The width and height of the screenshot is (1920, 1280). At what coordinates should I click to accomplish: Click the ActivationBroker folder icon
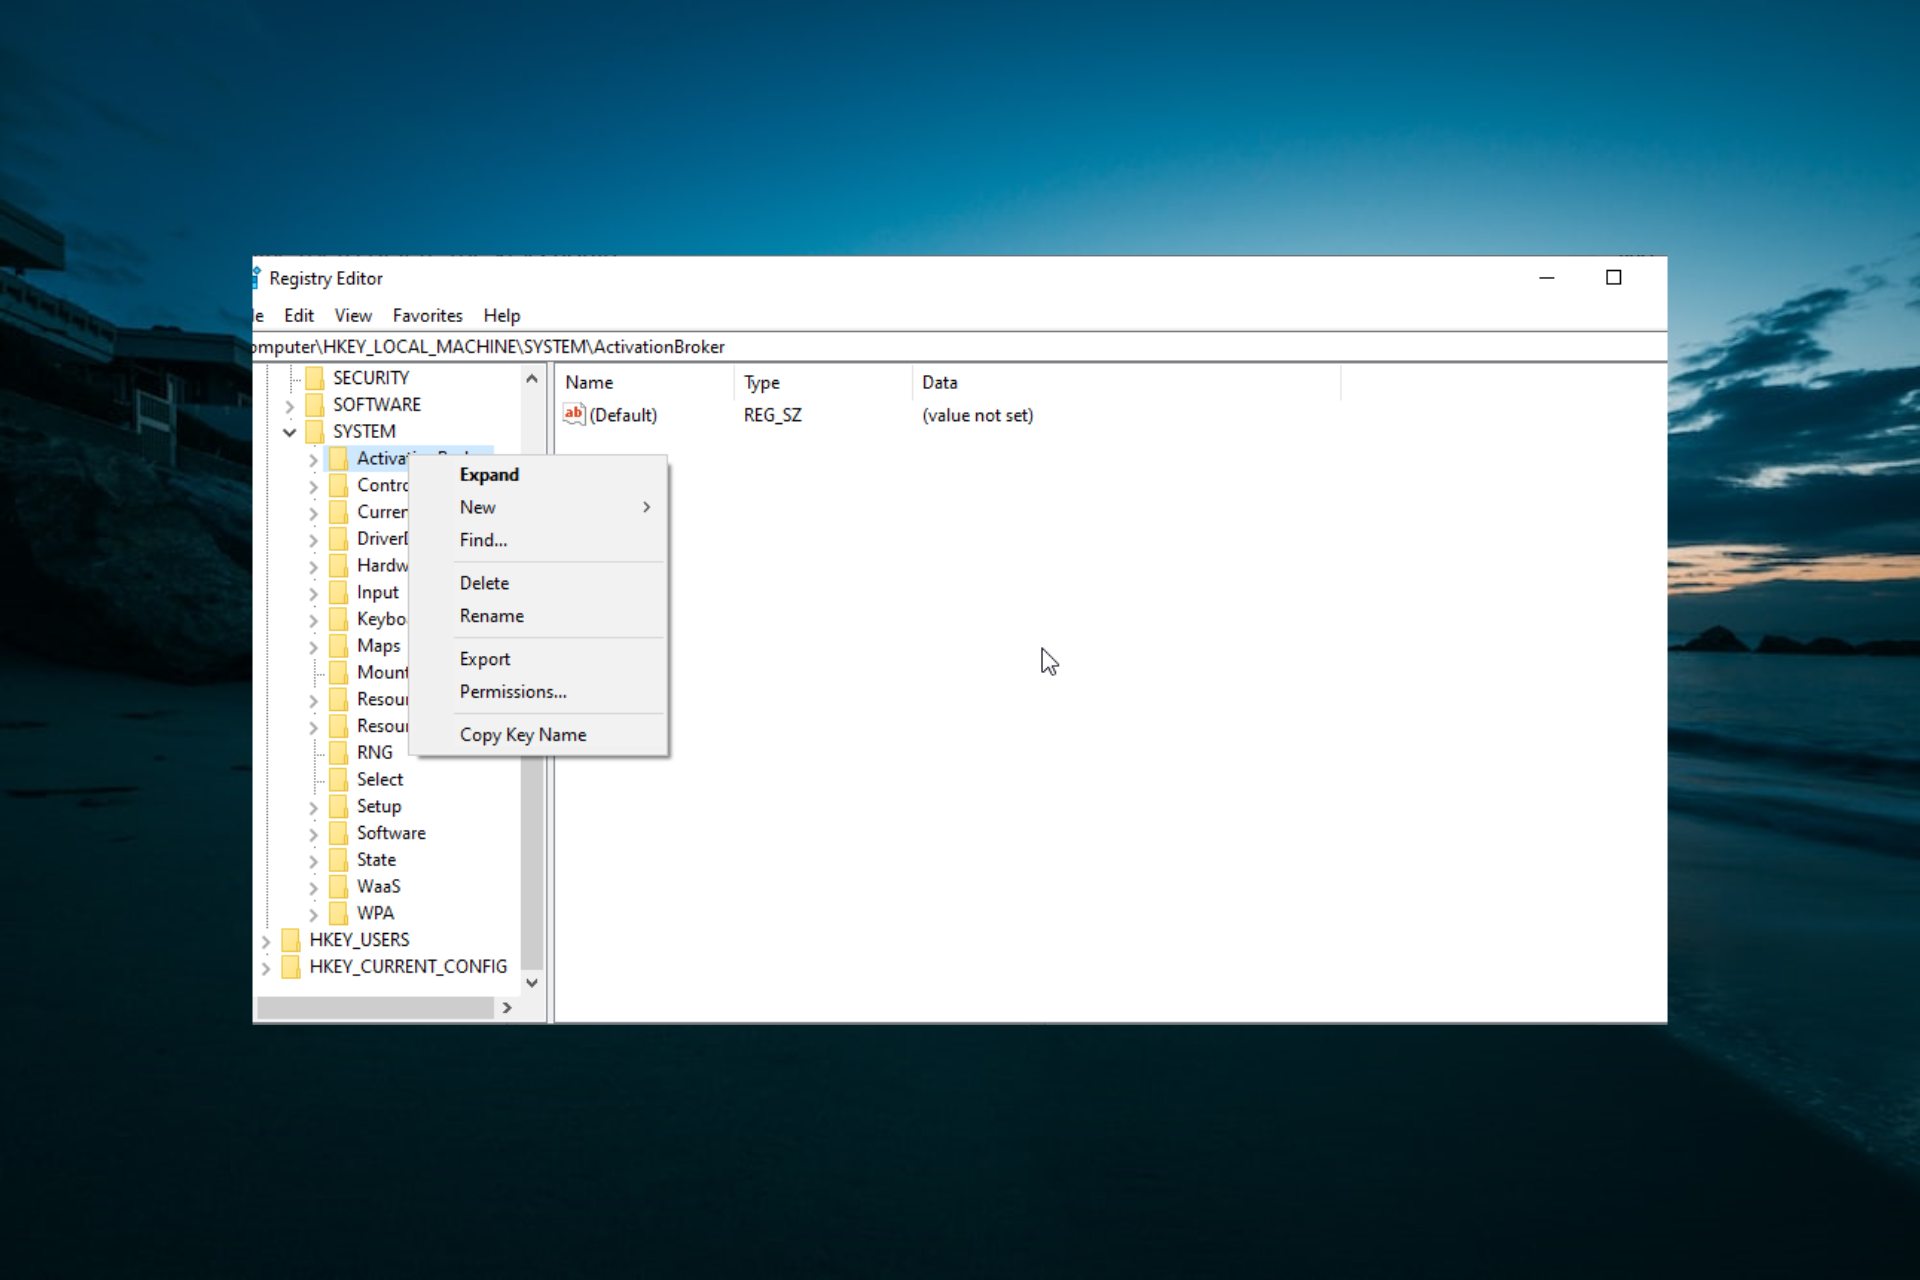coord(339,459)
